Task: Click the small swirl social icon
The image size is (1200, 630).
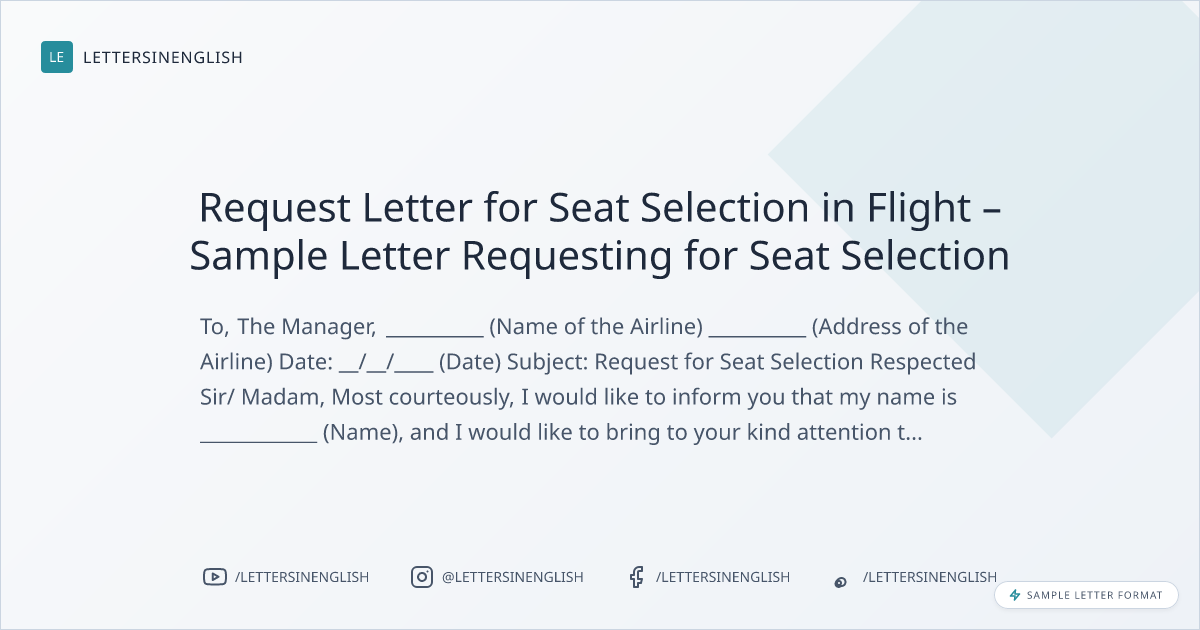Action: click(841, 581)
